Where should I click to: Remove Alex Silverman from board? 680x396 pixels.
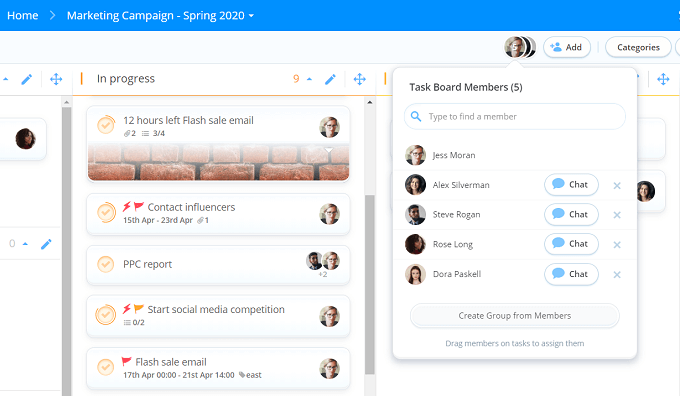(x=617, y=186)
